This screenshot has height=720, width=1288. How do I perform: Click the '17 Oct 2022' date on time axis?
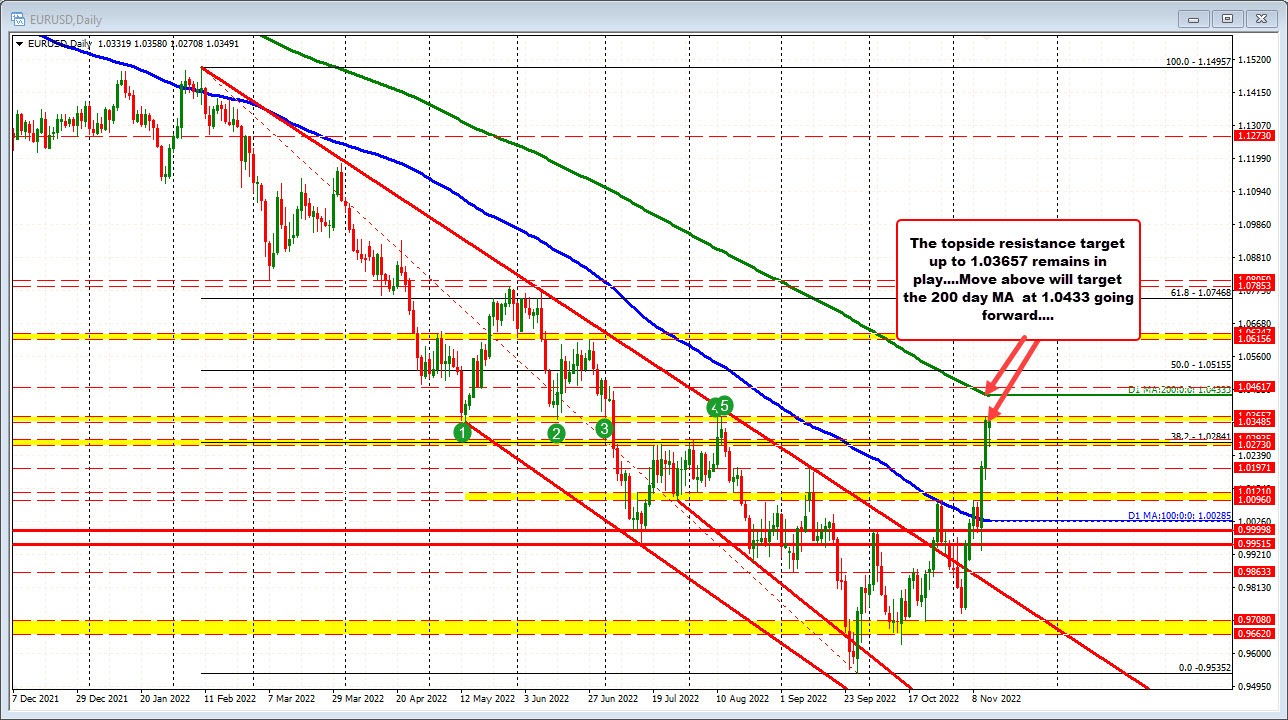[934, 698]
